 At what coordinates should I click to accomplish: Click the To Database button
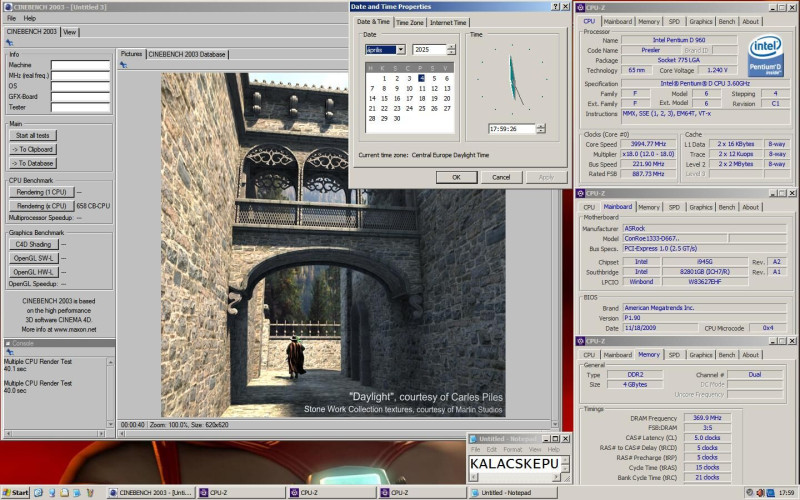click(x=33, y=163)
